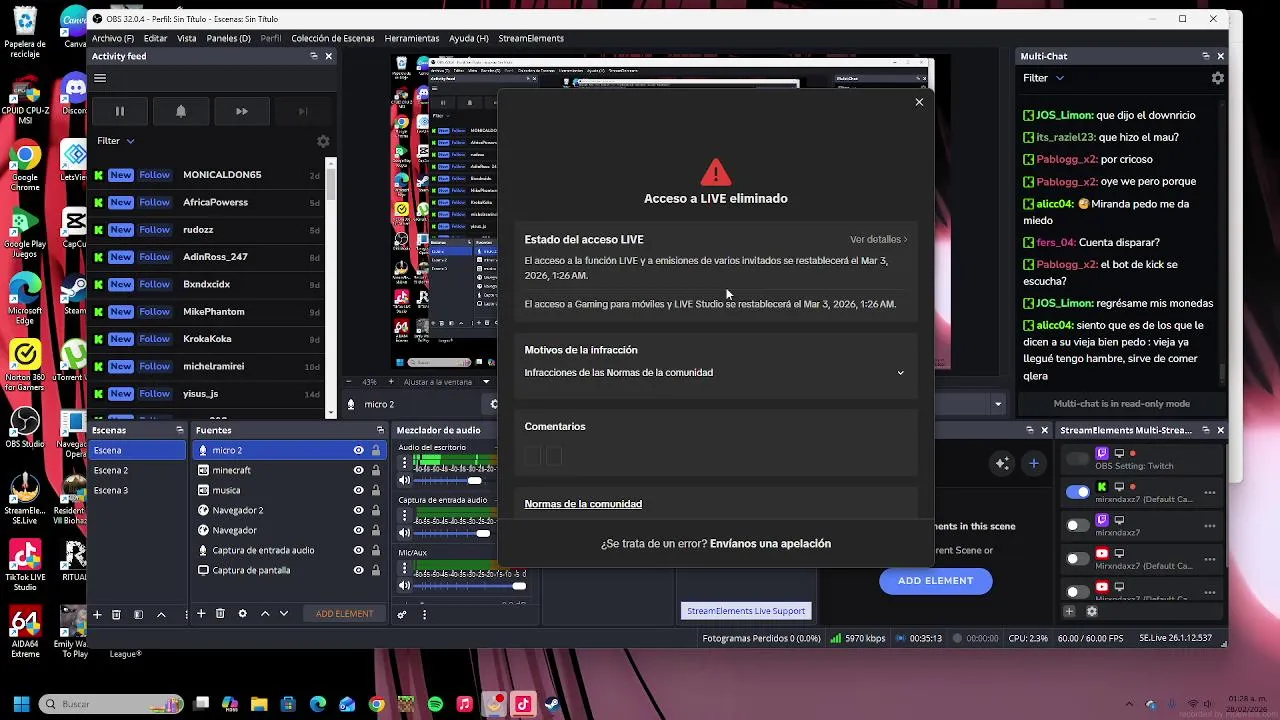1280x720 pixels.
Task: Open source properties gear in Fuentes
Action: pos(242,614)
